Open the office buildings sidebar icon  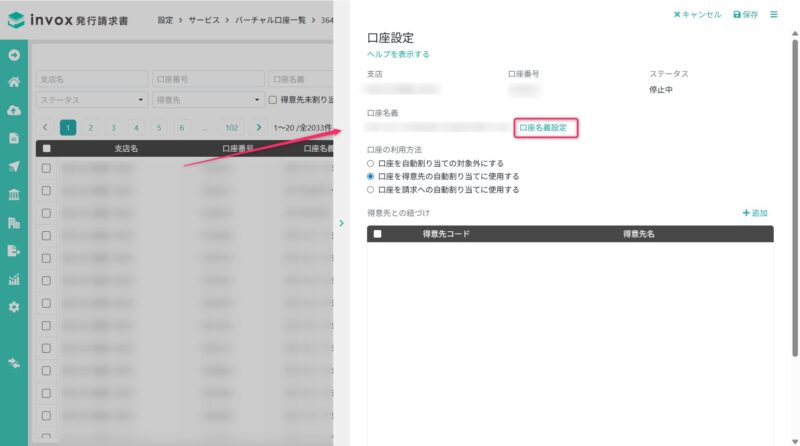pos(14,222)
